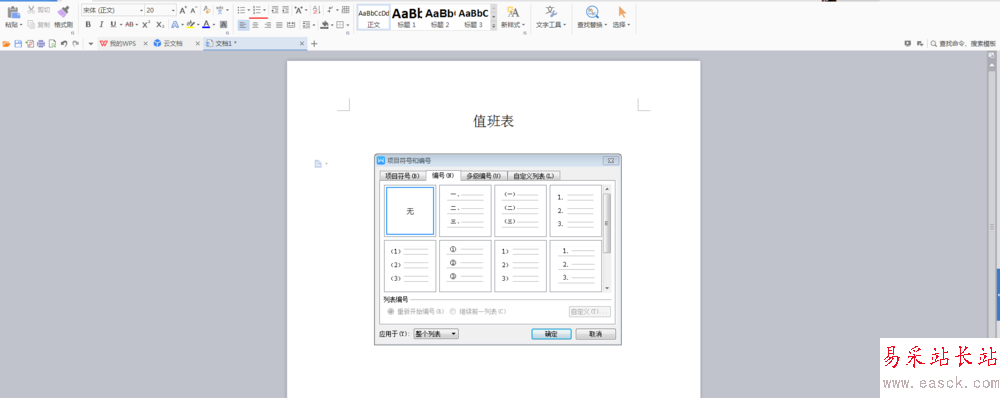Image resolution: width=1000 pixels, height=398 pixels.
Task: Switch to the 项目符号 tab
Action: [x=402, y=175]
